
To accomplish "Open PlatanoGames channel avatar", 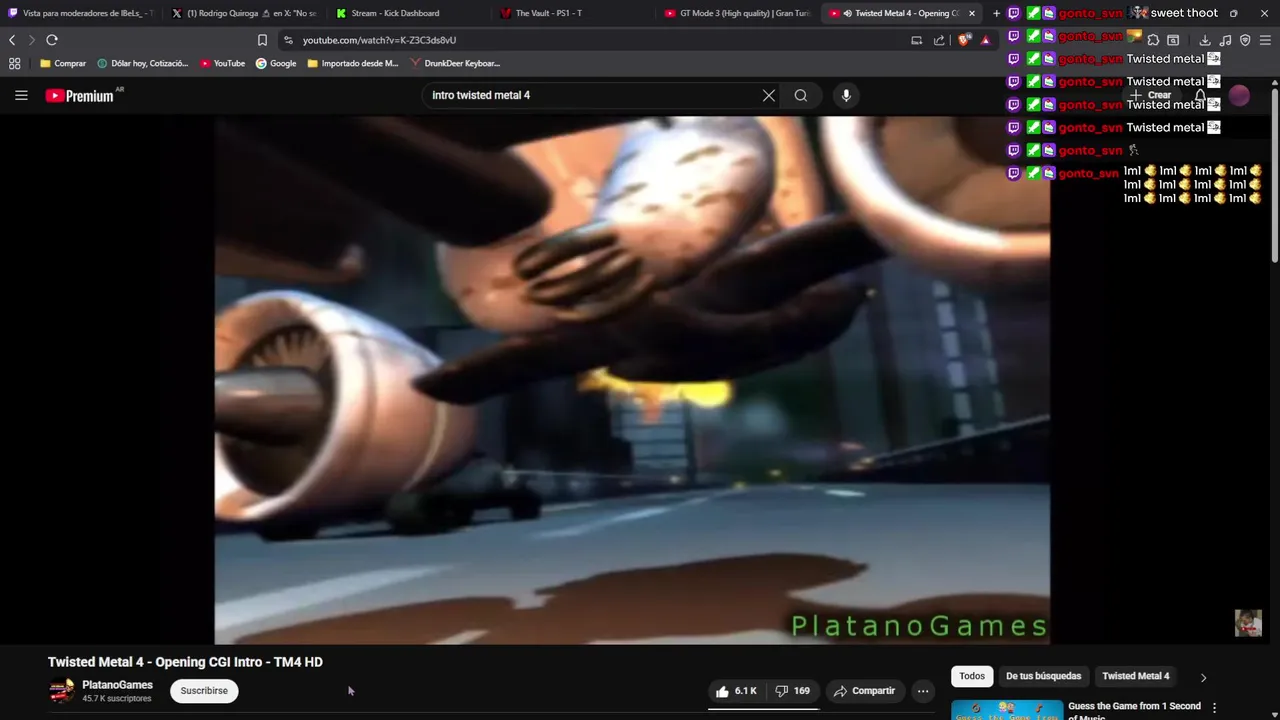I will click(62, 691).
